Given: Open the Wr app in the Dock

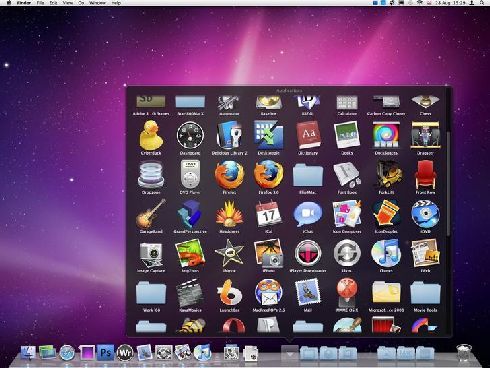Looking at the screenshot, I should pyautogui.click(x=125, y=353).
